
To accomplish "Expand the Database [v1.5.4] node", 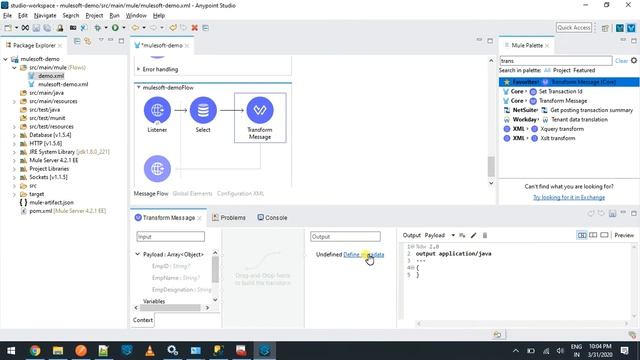I will point(14,135).
